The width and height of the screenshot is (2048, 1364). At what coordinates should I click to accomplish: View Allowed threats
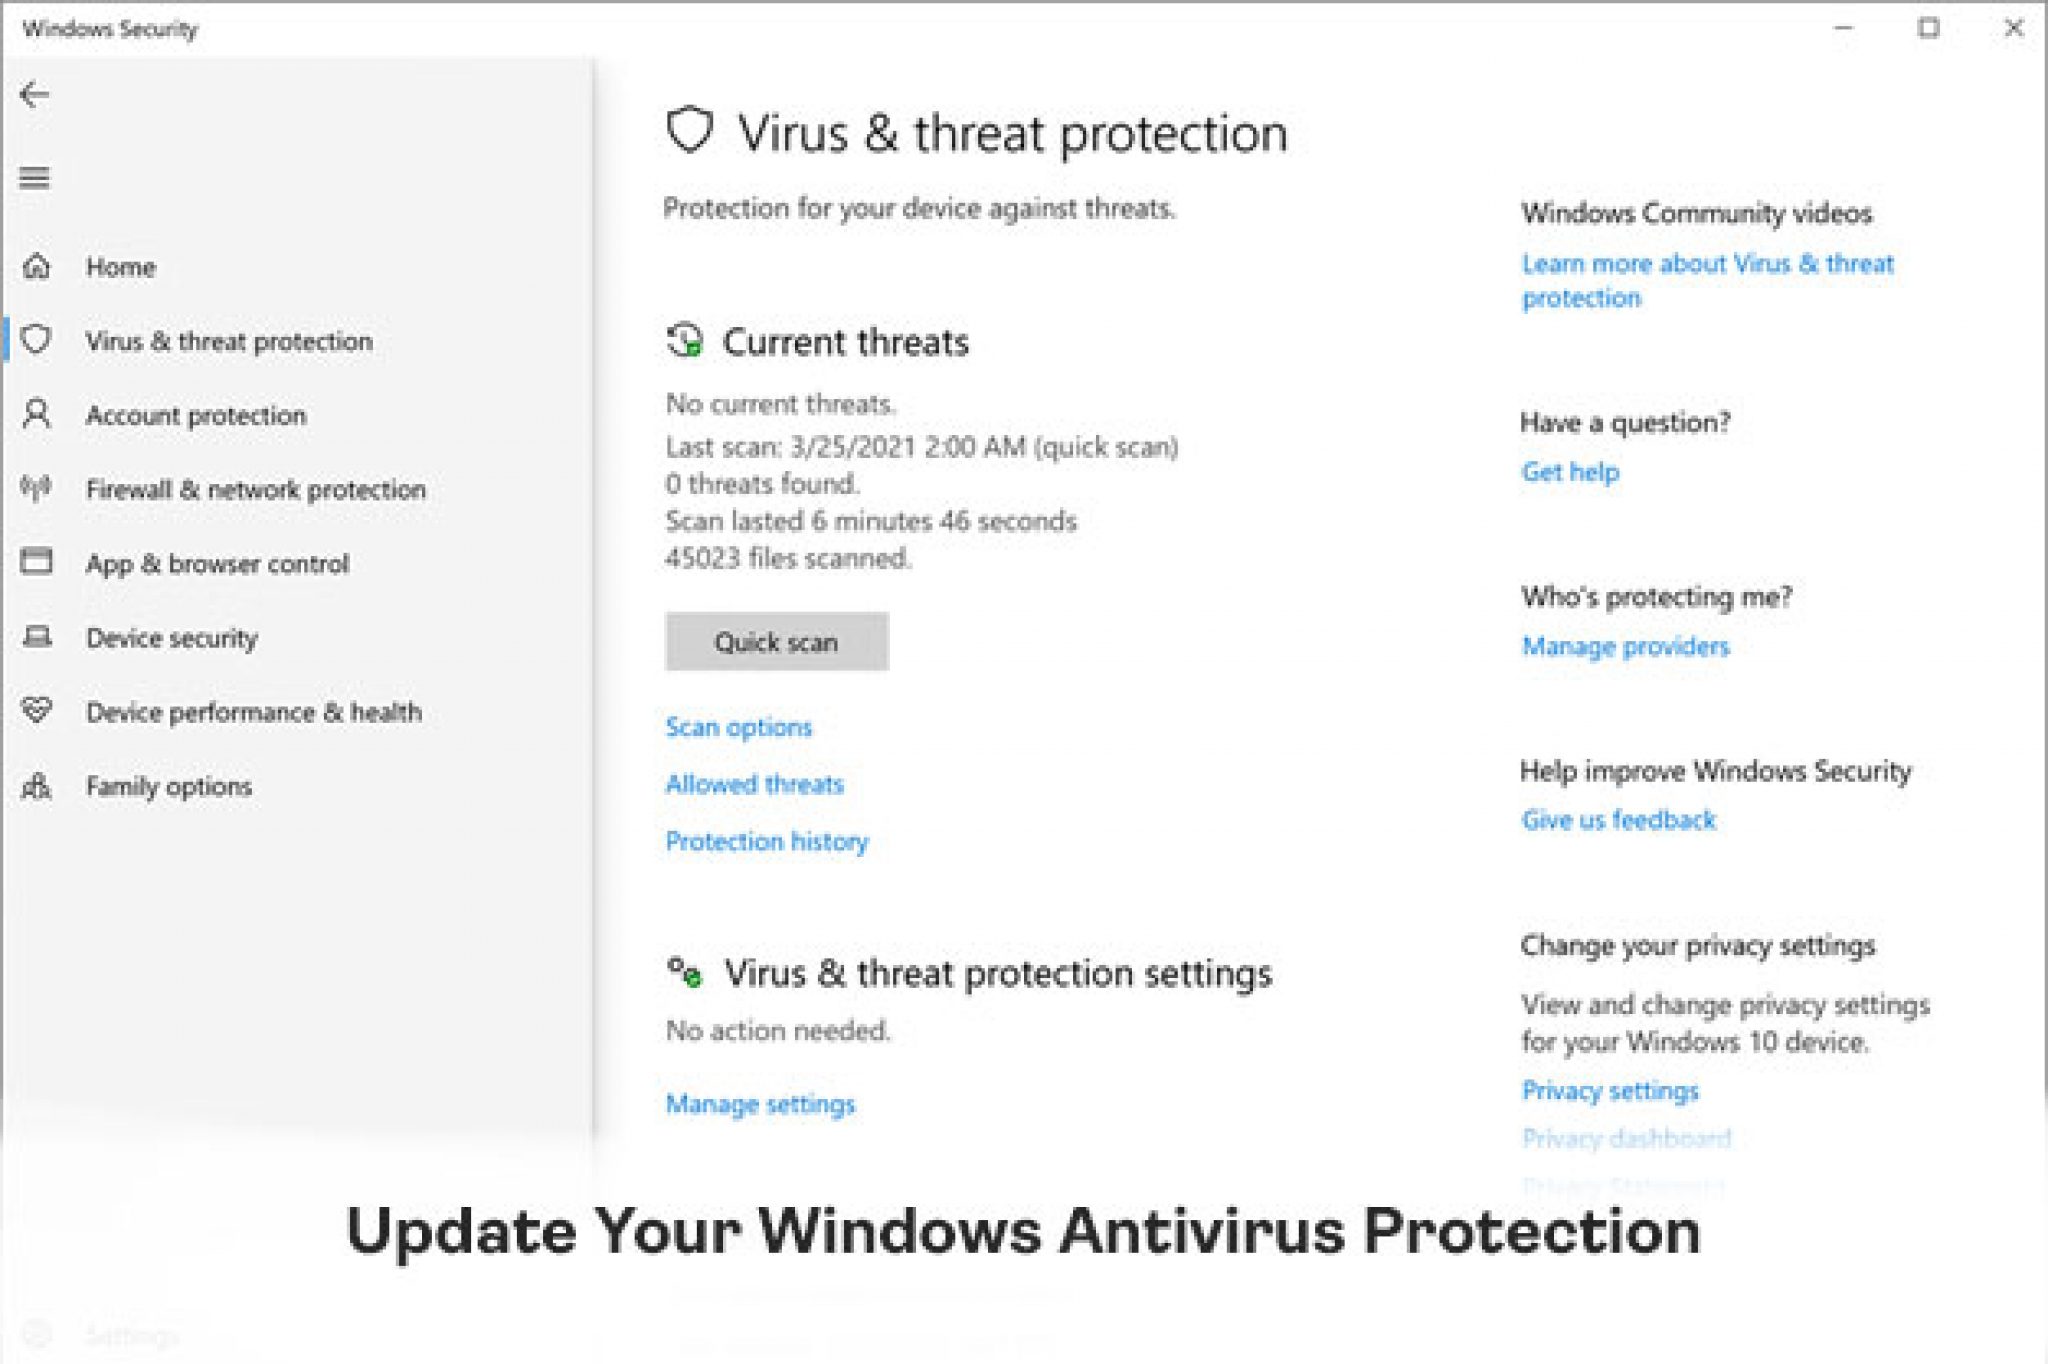coord(754,784)
